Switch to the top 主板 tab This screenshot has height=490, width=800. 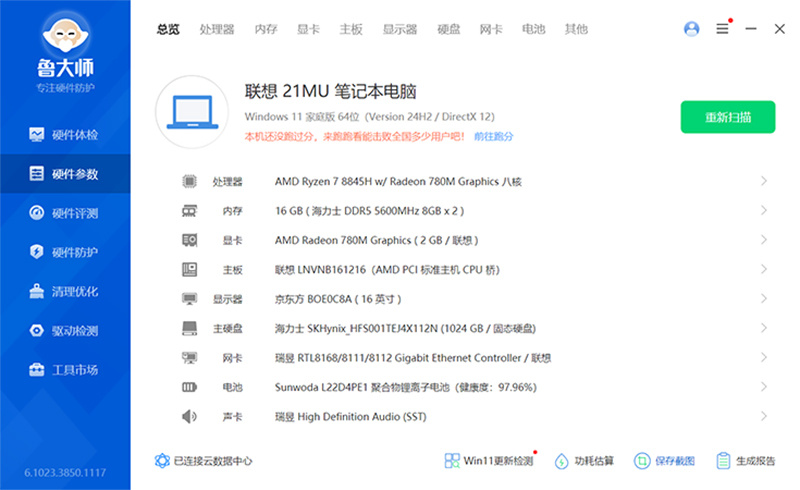click(351, 29)
